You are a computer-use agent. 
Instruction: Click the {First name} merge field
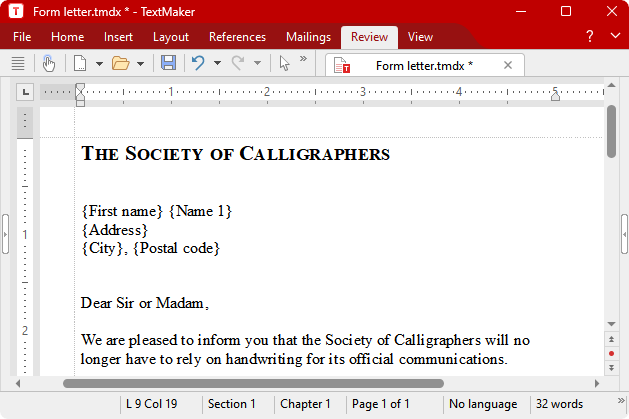122,211
